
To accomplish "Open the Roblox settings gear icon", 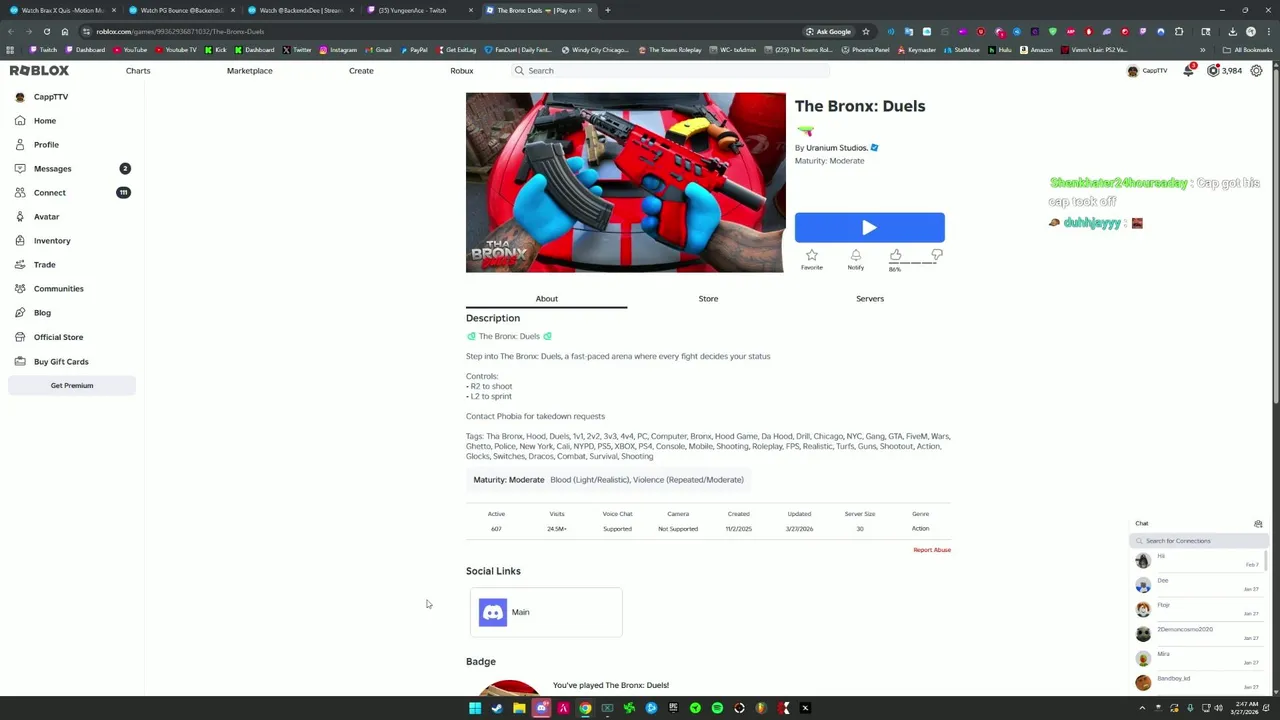I will pyautogui.click(x=1256, y=71).
